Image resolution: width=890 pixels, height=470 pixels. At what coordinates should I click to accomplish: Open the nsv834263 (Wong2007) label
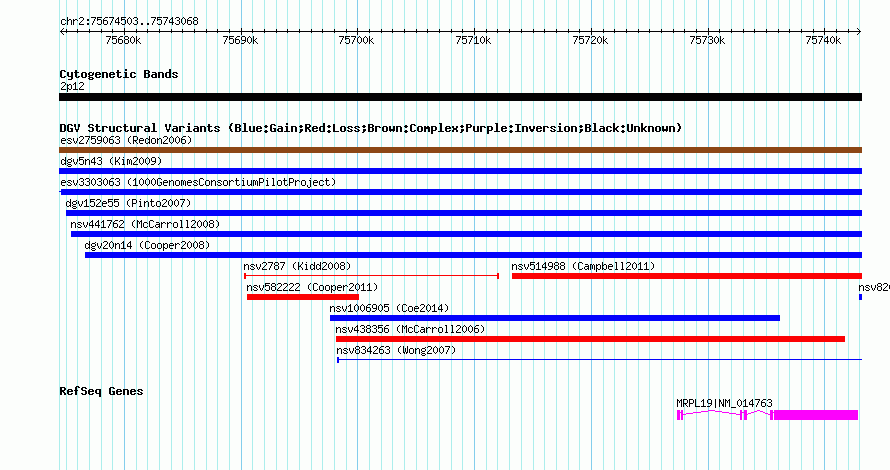396,350
